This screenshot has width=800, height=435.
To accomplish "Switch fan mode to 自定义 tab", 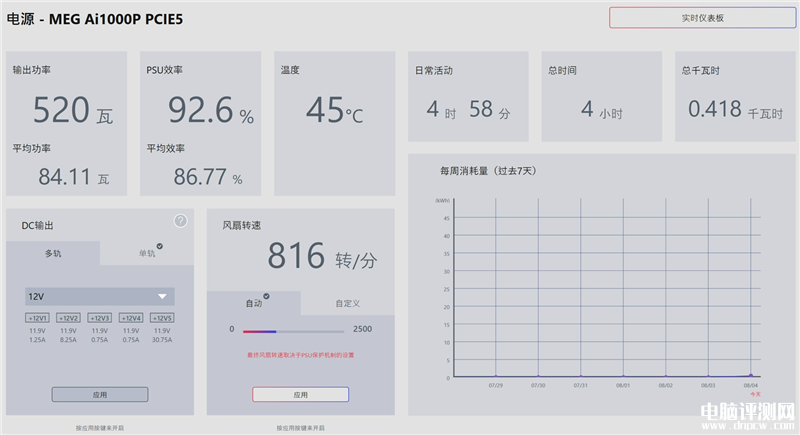I will 347,303.
